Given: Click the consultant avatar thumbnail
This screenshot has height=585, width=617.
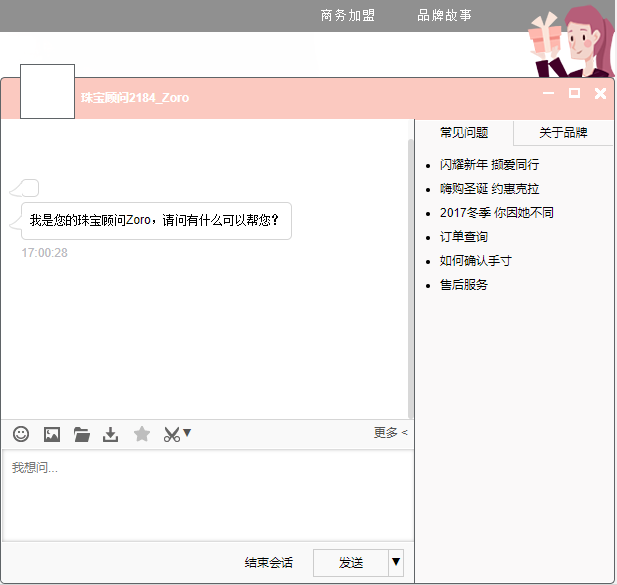Looking at the screenshot, I should pyautogui.click(x=47, y=92).
